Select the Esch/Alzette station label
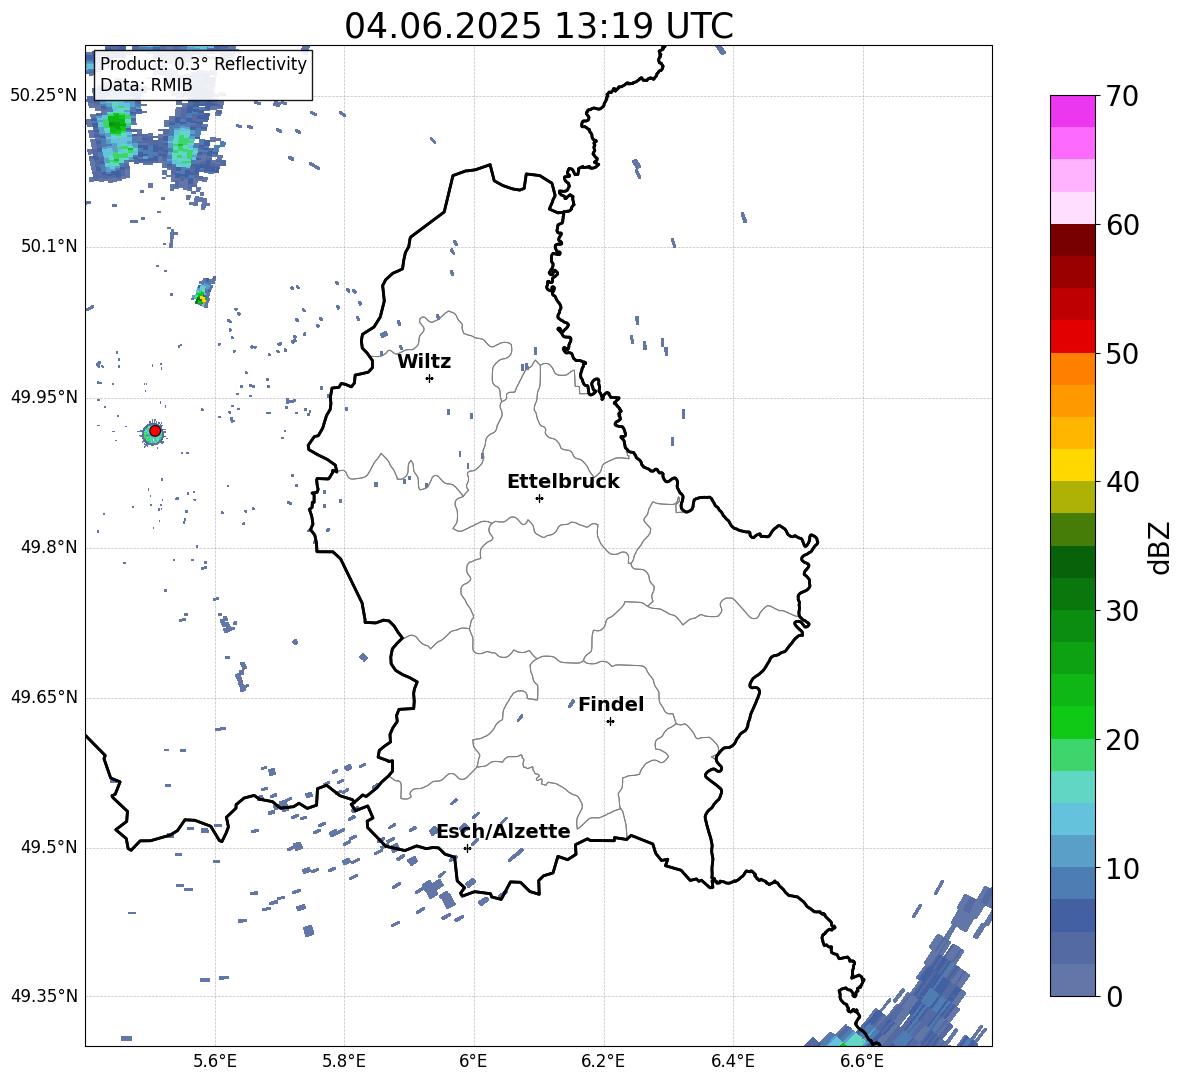This screenshot has width=1184, height=1081. pyautogui.click(x=504, y=831)
